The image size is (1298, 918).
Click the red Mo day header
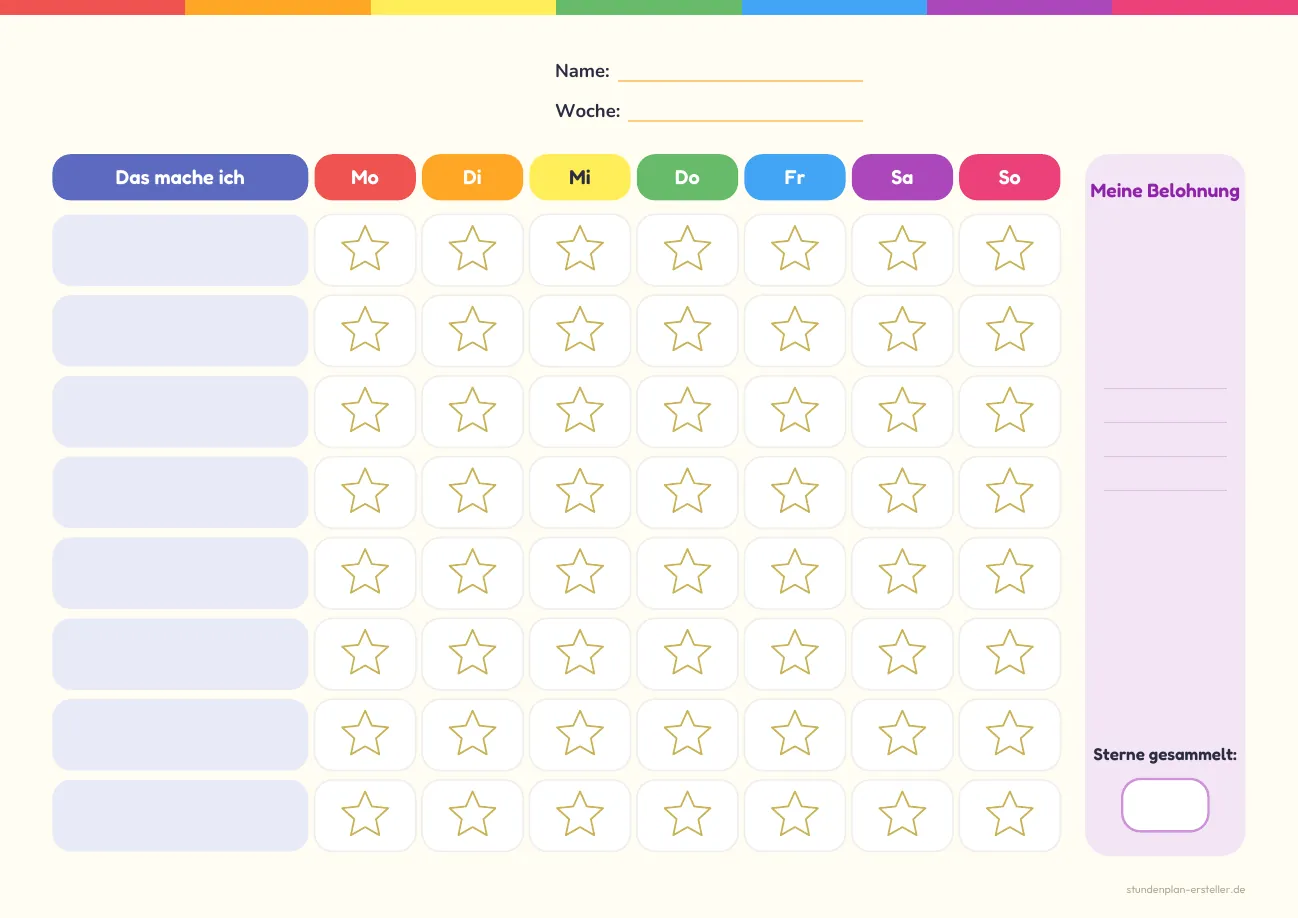click(x=365, y=177)
